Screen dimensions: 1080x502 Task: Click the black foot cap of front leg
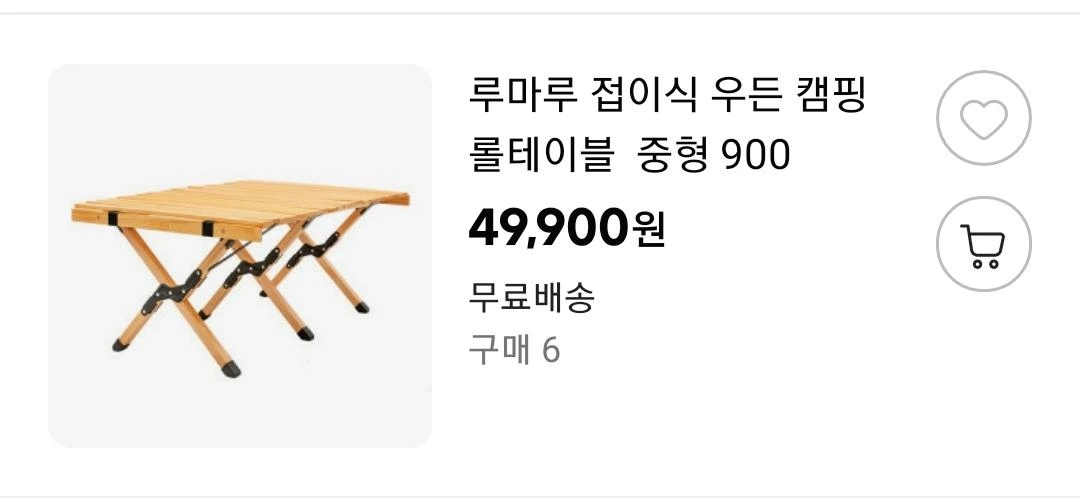(231, 369)
